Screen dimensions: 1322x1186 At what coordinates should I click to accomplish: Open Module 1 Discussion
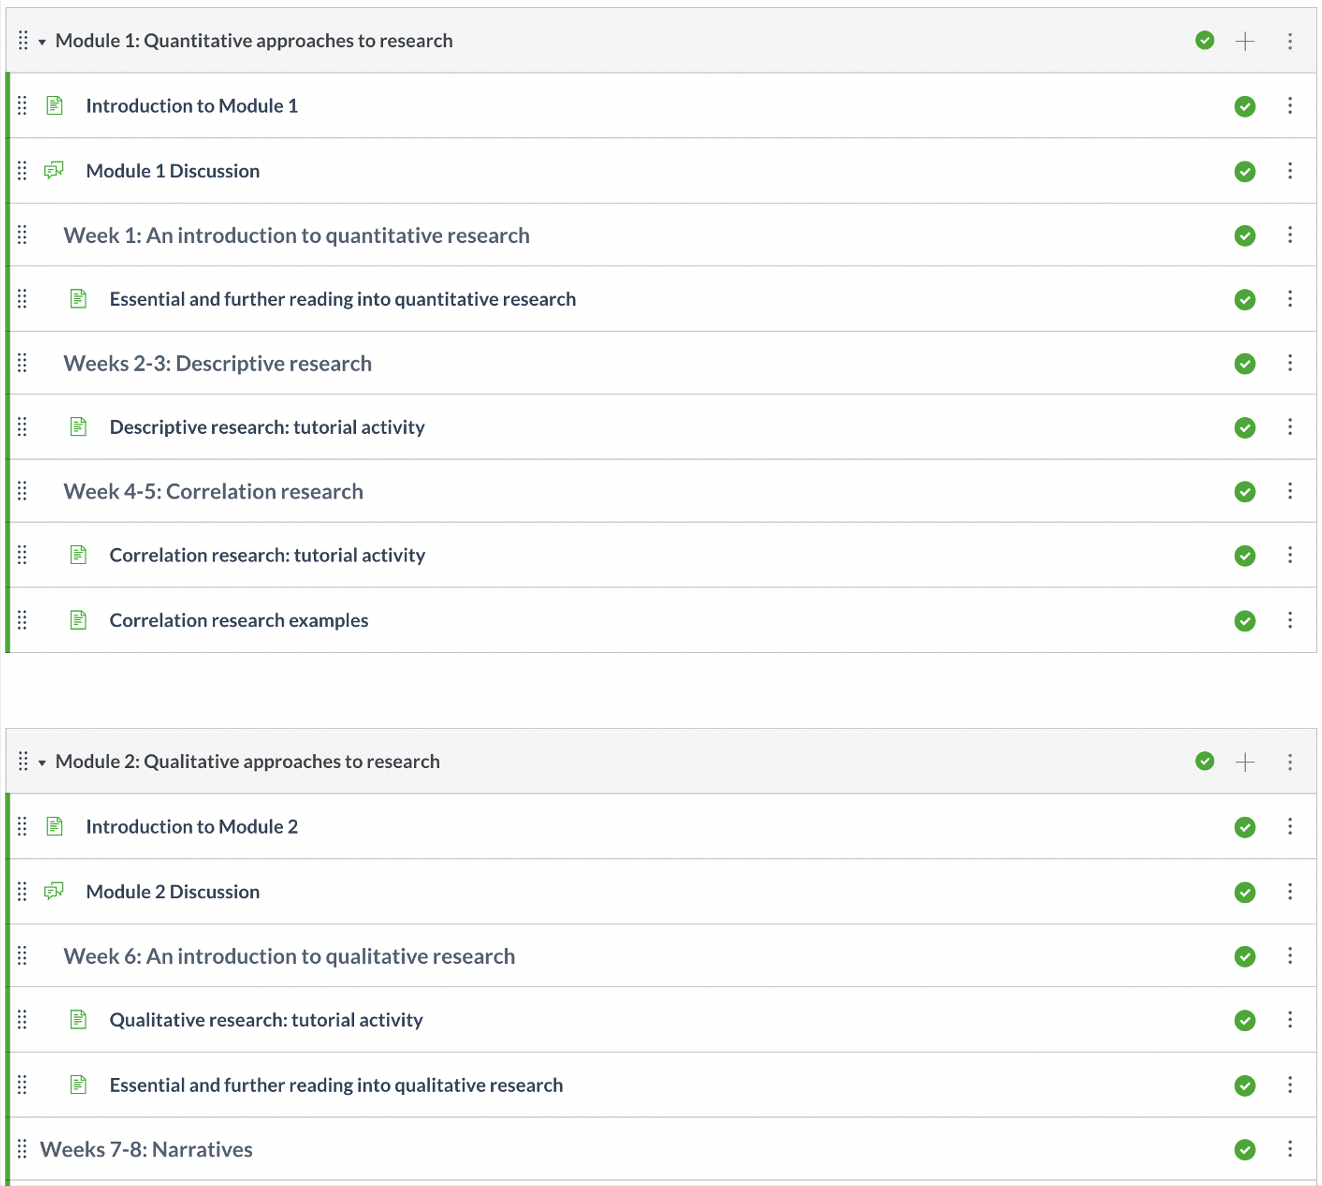coord(173,171)
